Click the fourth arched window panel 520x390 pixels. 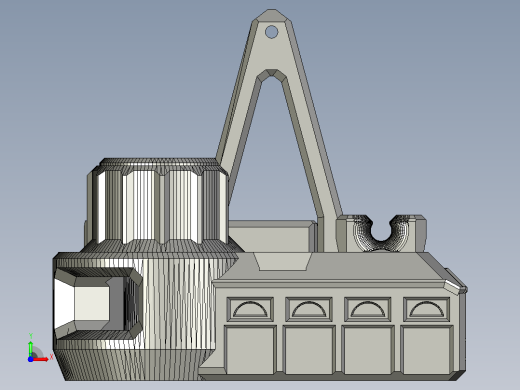pos(427,309)
